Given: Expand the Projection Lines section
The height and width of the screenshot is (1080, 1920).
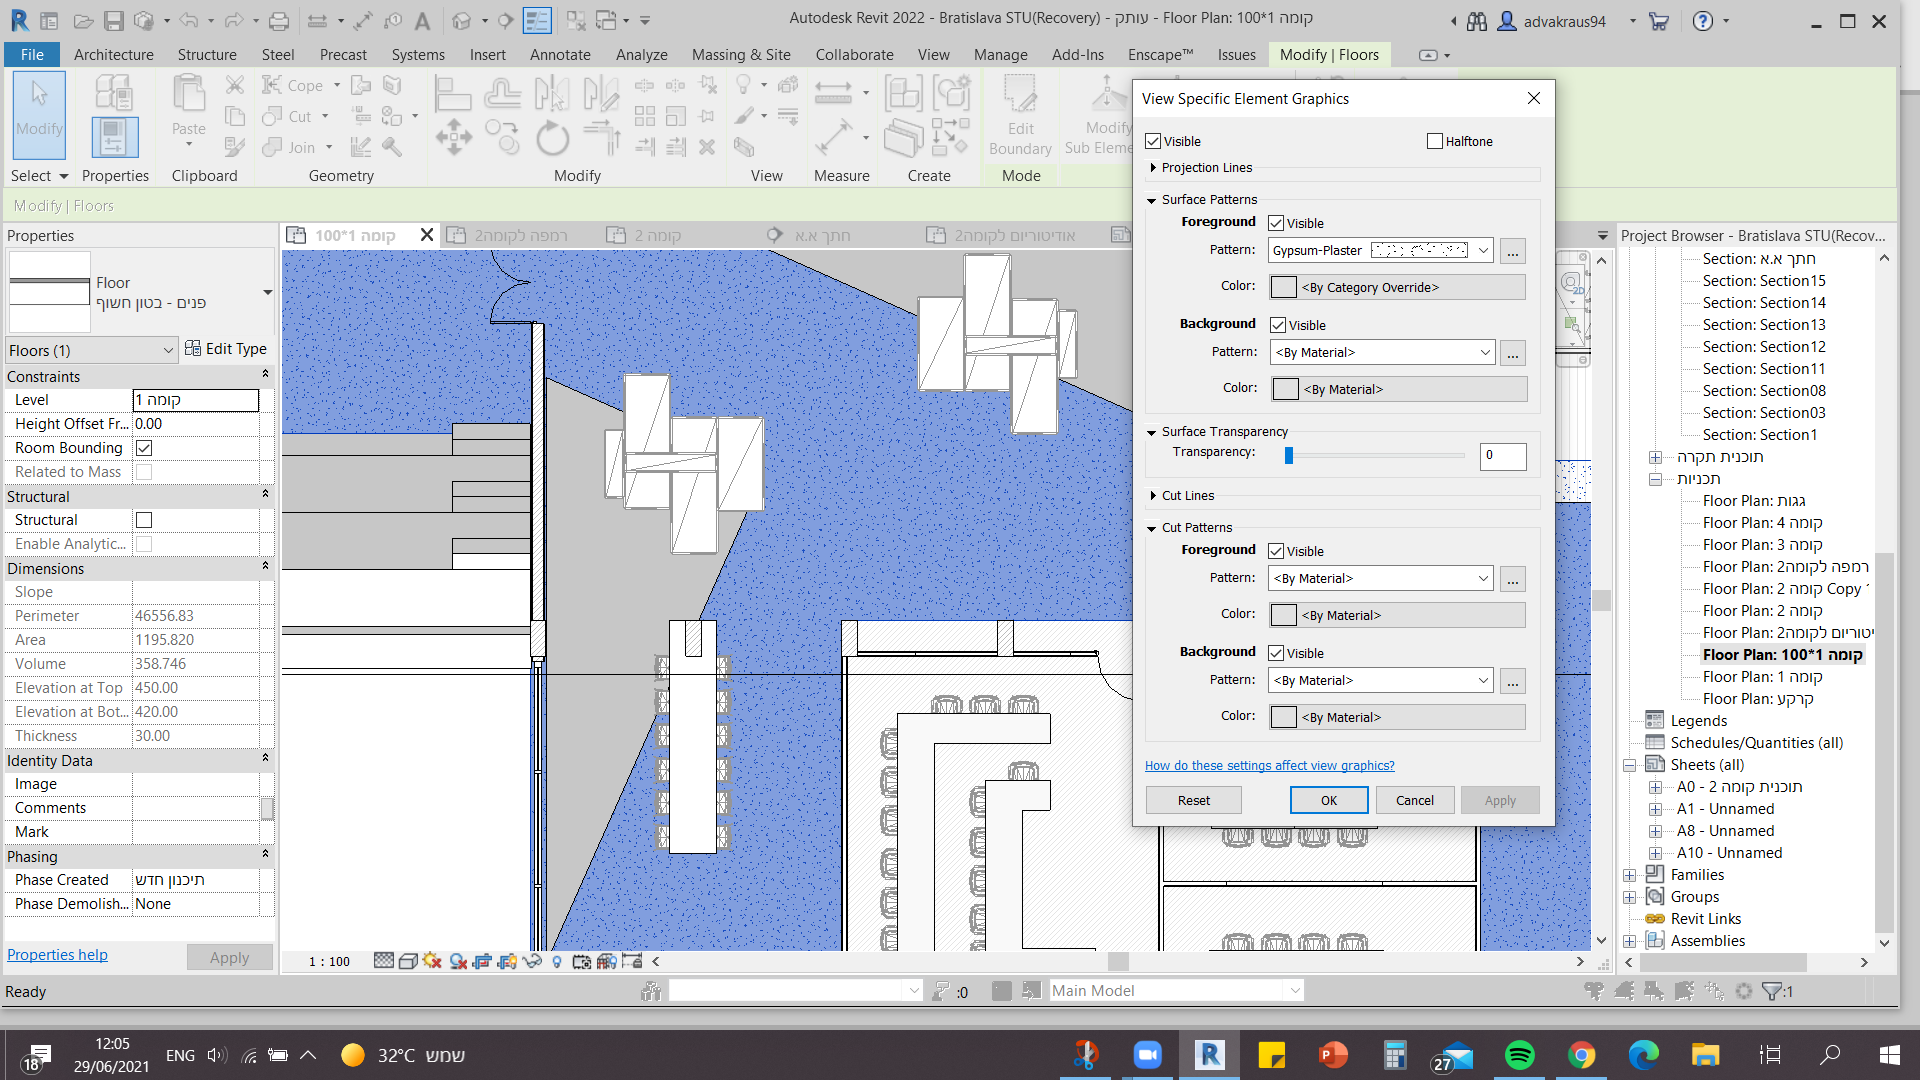Looking at the screenshot, I should 1152,168.
